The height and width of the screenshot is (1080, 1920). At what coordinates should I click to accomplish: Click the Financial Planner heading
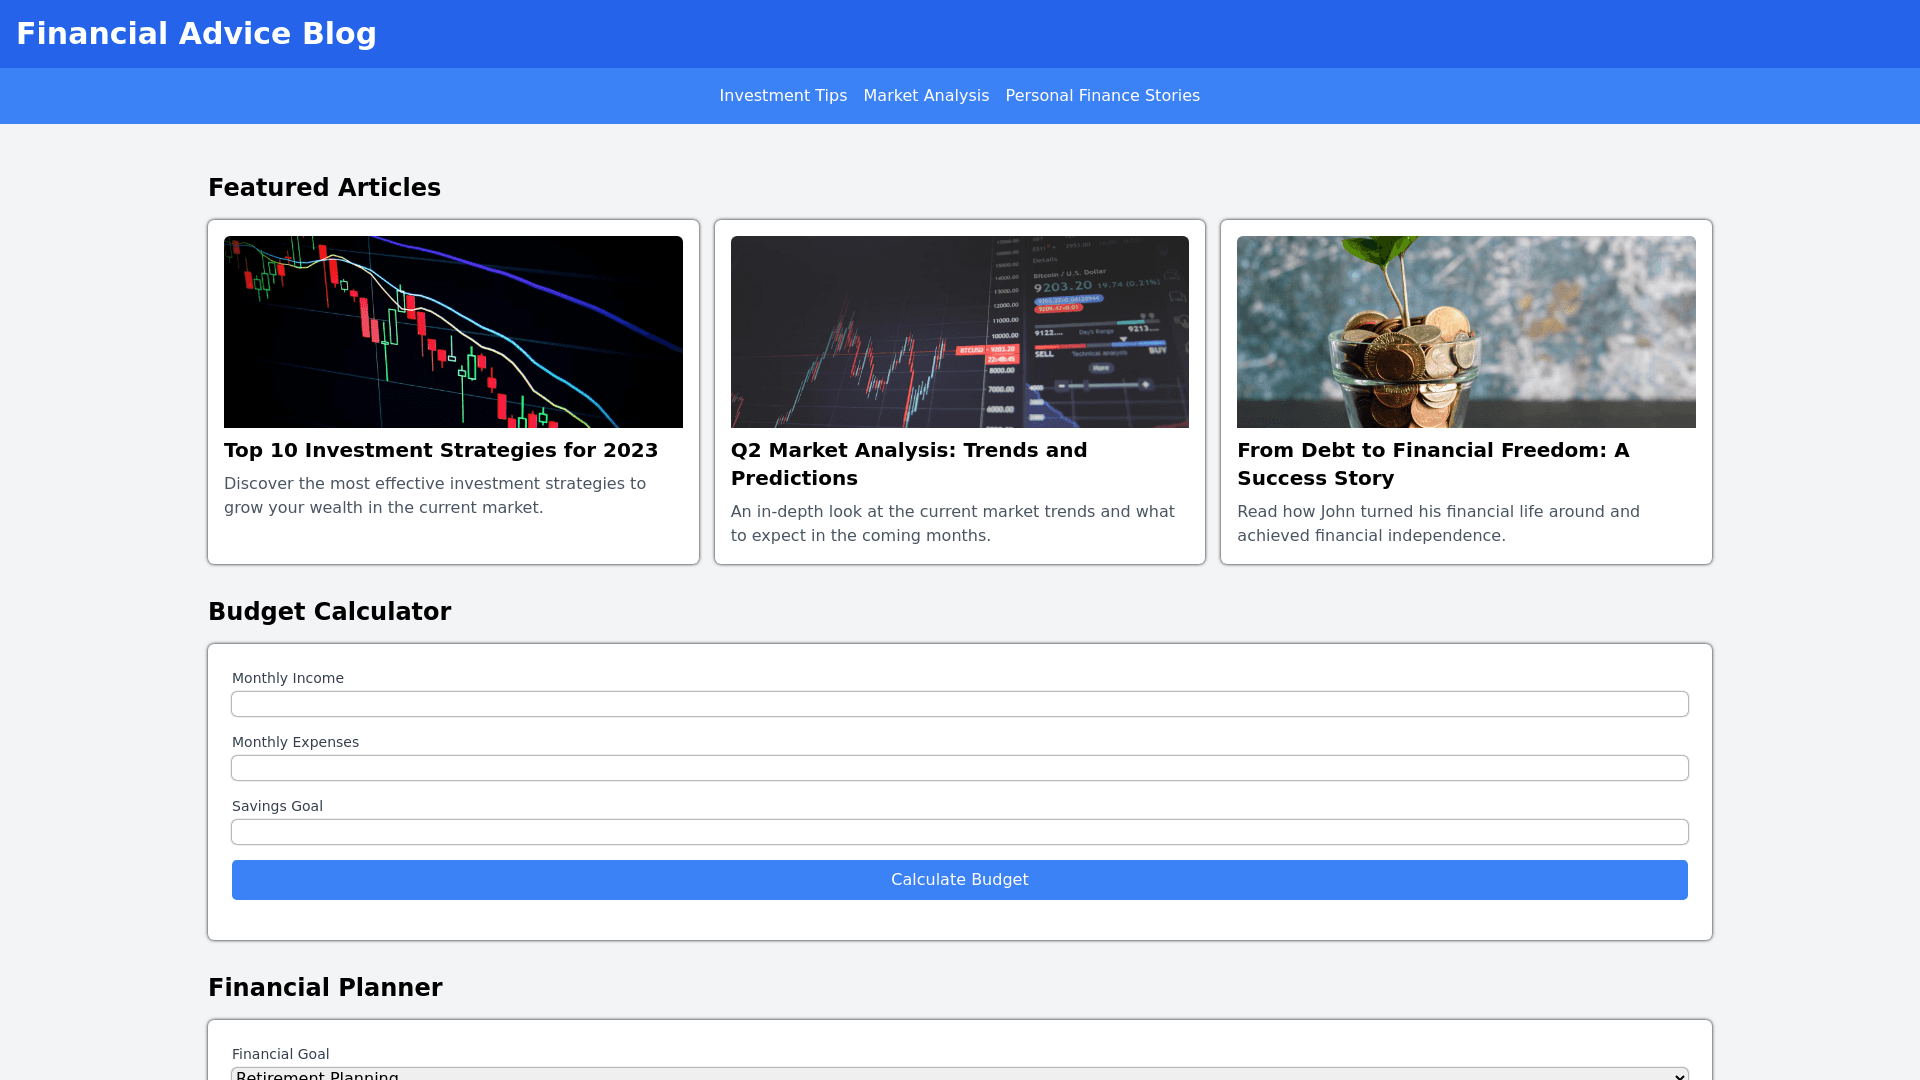pyautogui.click(x=325, y=988)
